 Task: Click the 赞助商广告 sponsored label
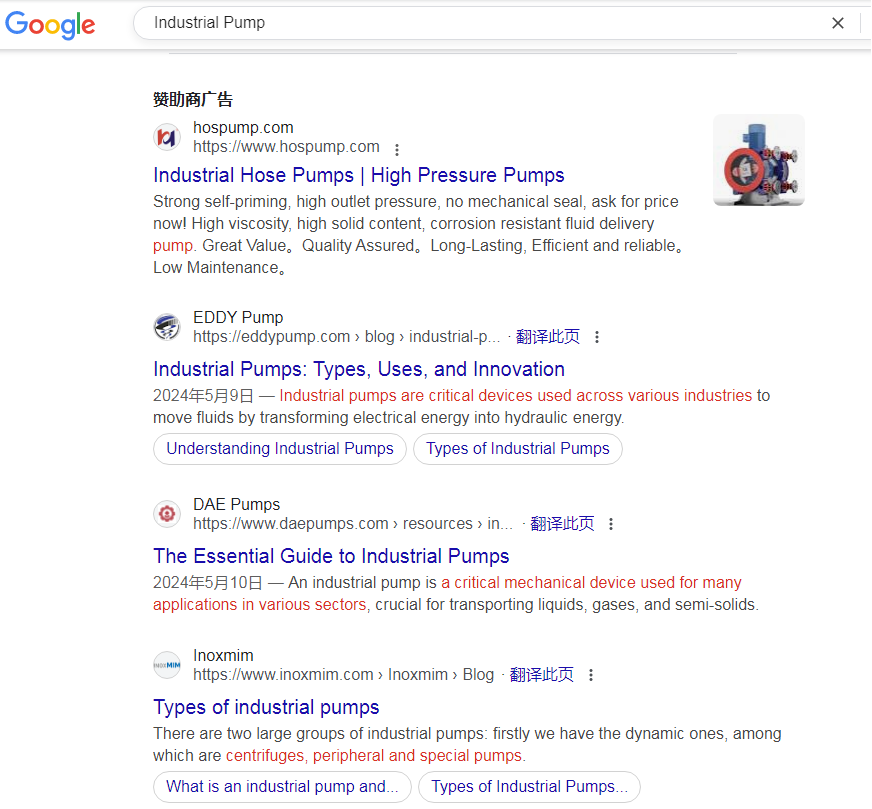point(192,100)
